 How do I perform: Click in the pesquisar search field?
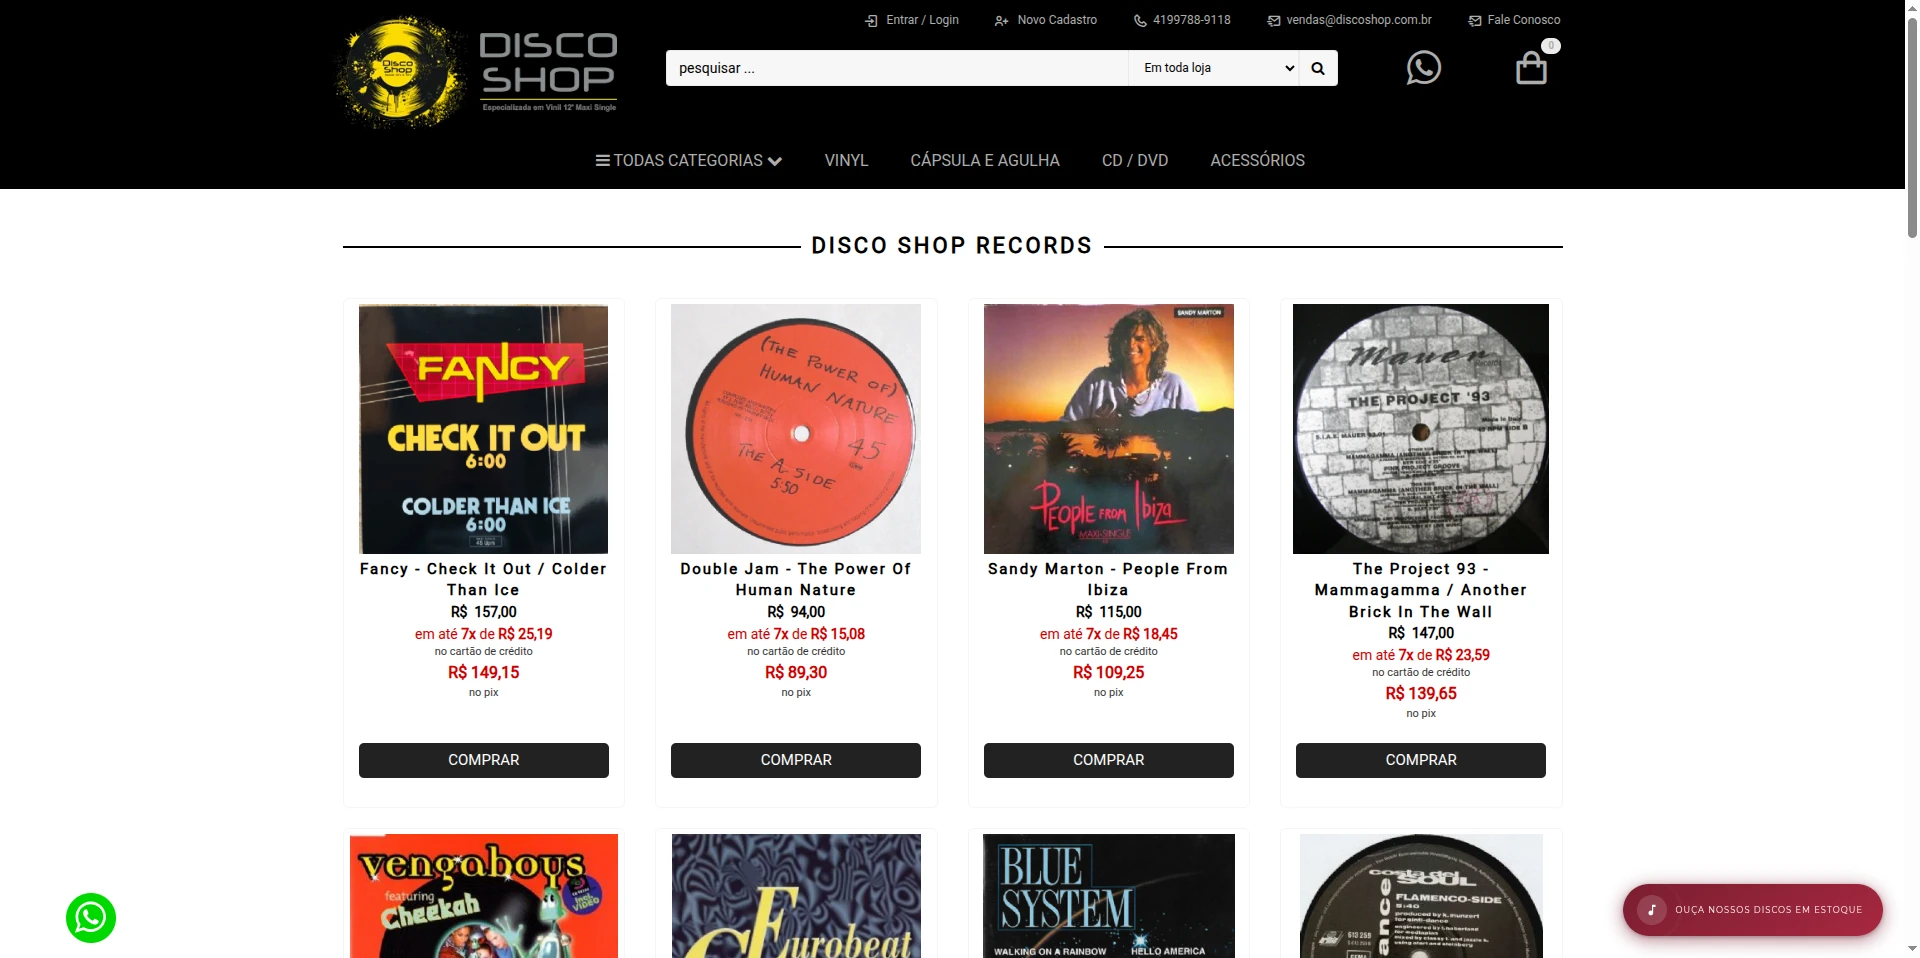click(x=897, y=68)
